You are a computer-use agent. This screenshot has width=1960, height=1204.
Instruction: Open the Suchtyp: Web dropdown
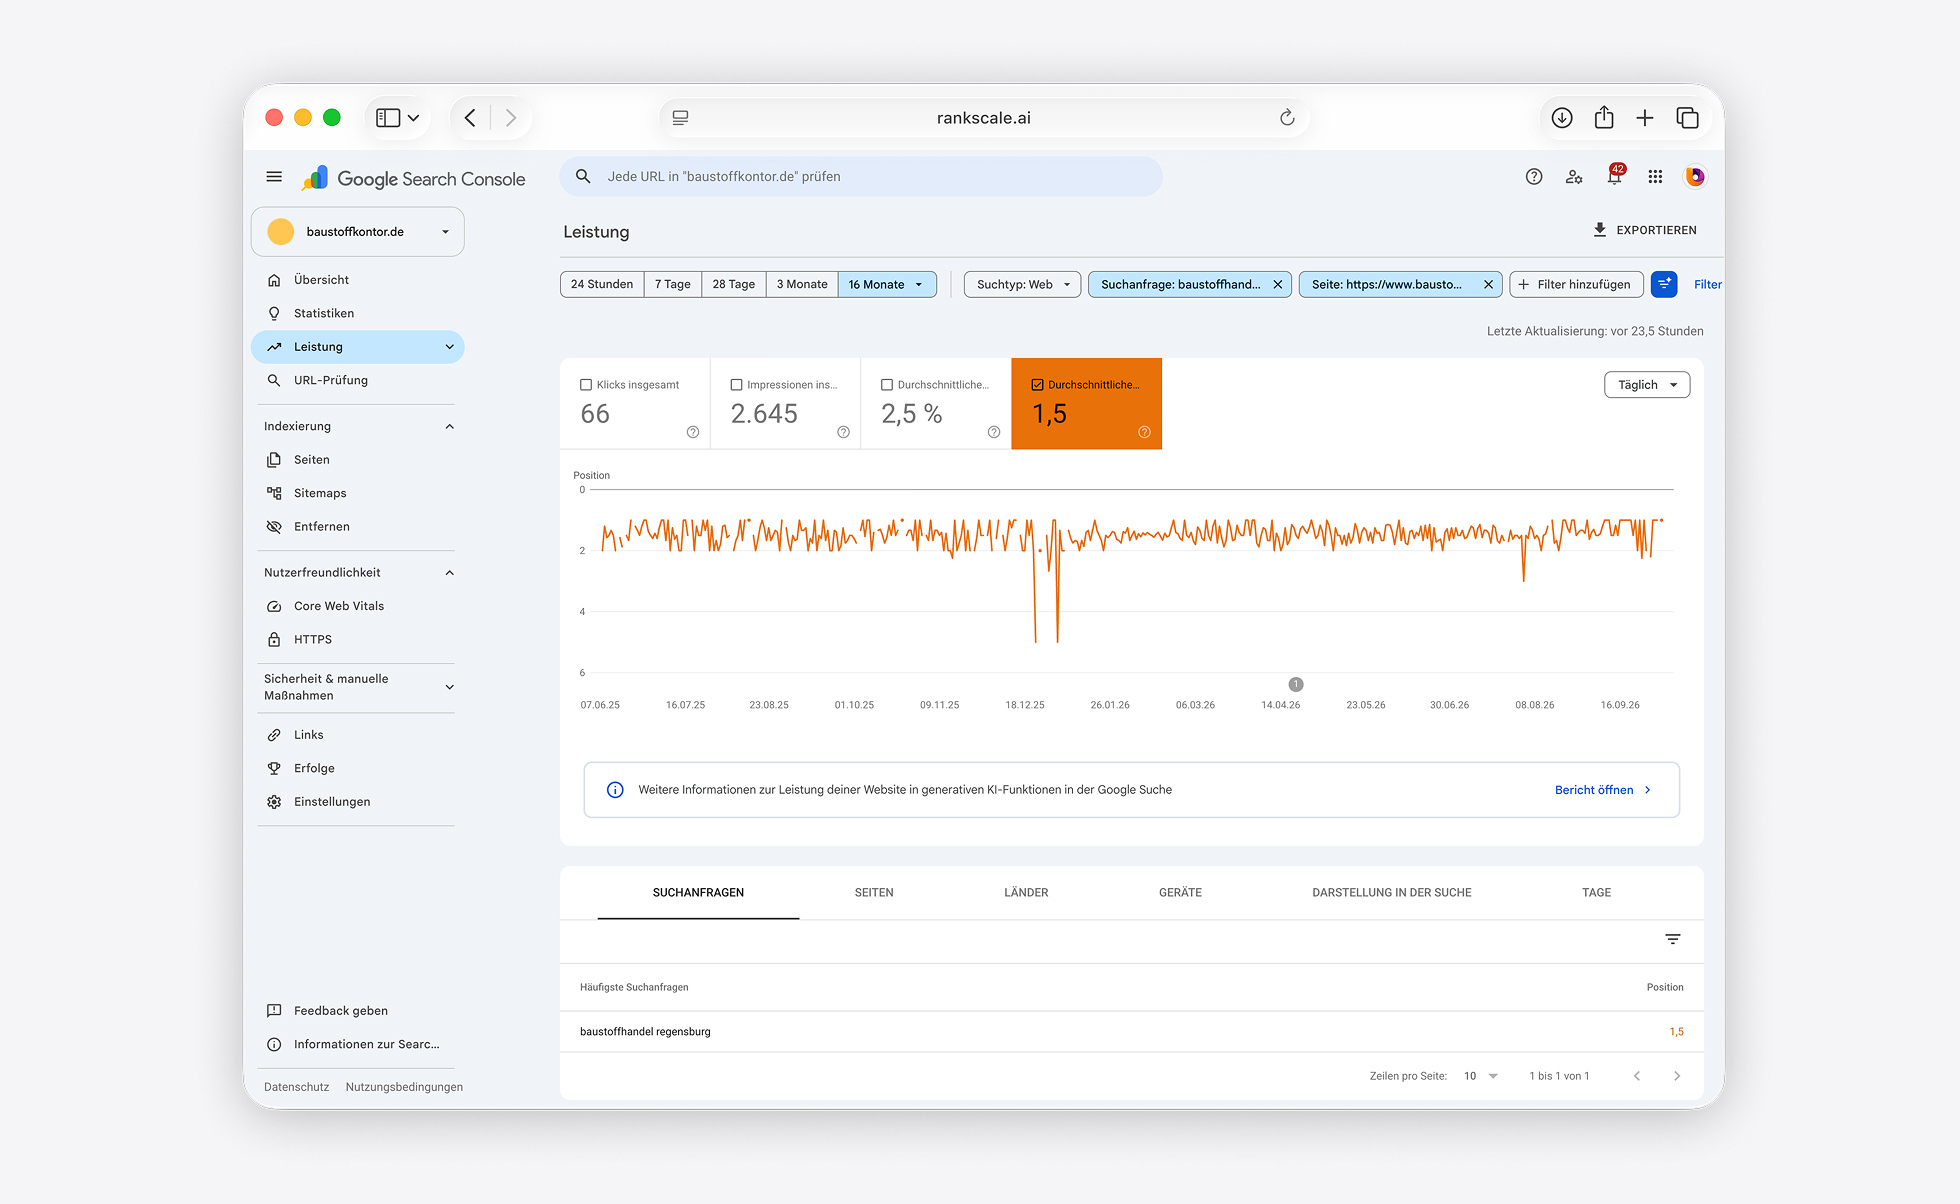click(1022, 285)
